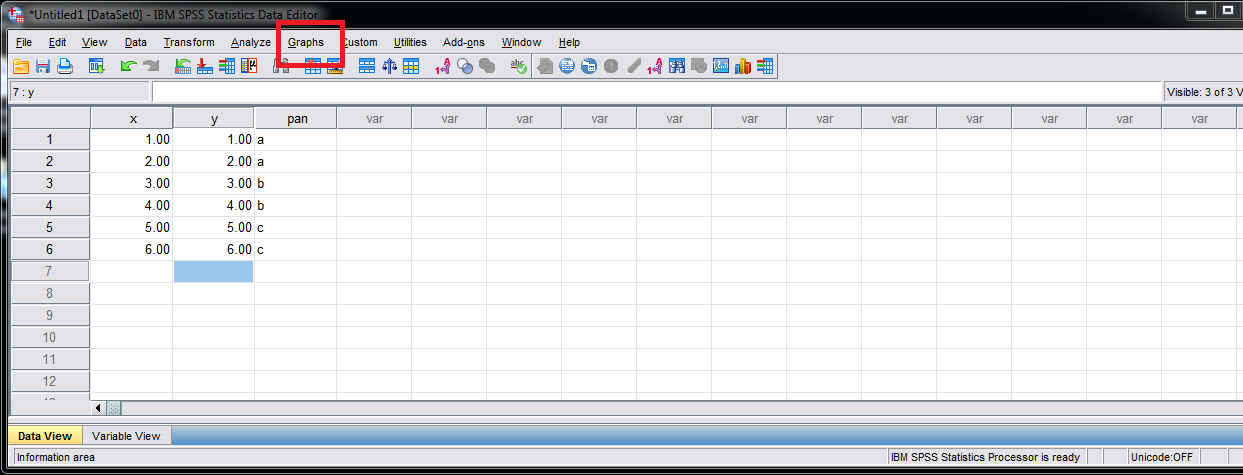The image size is (1243, 475).
Task: Click the Recall recently used dialogs icon
Action: pyautogui.click(x=97, y=67)
